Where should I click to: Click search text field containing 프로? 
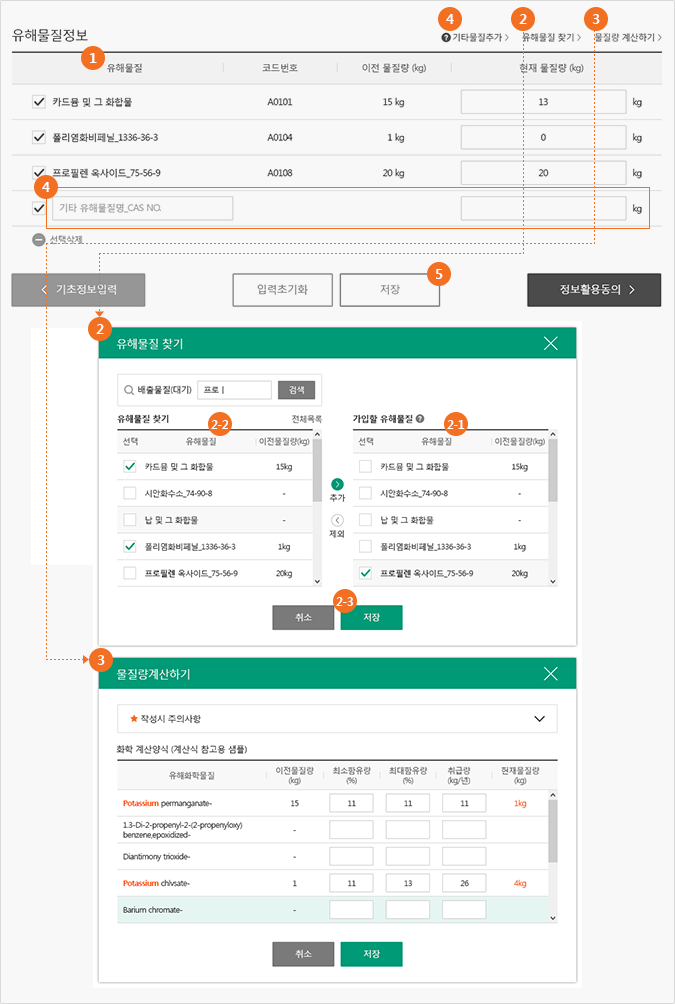(x=234, y=390)
